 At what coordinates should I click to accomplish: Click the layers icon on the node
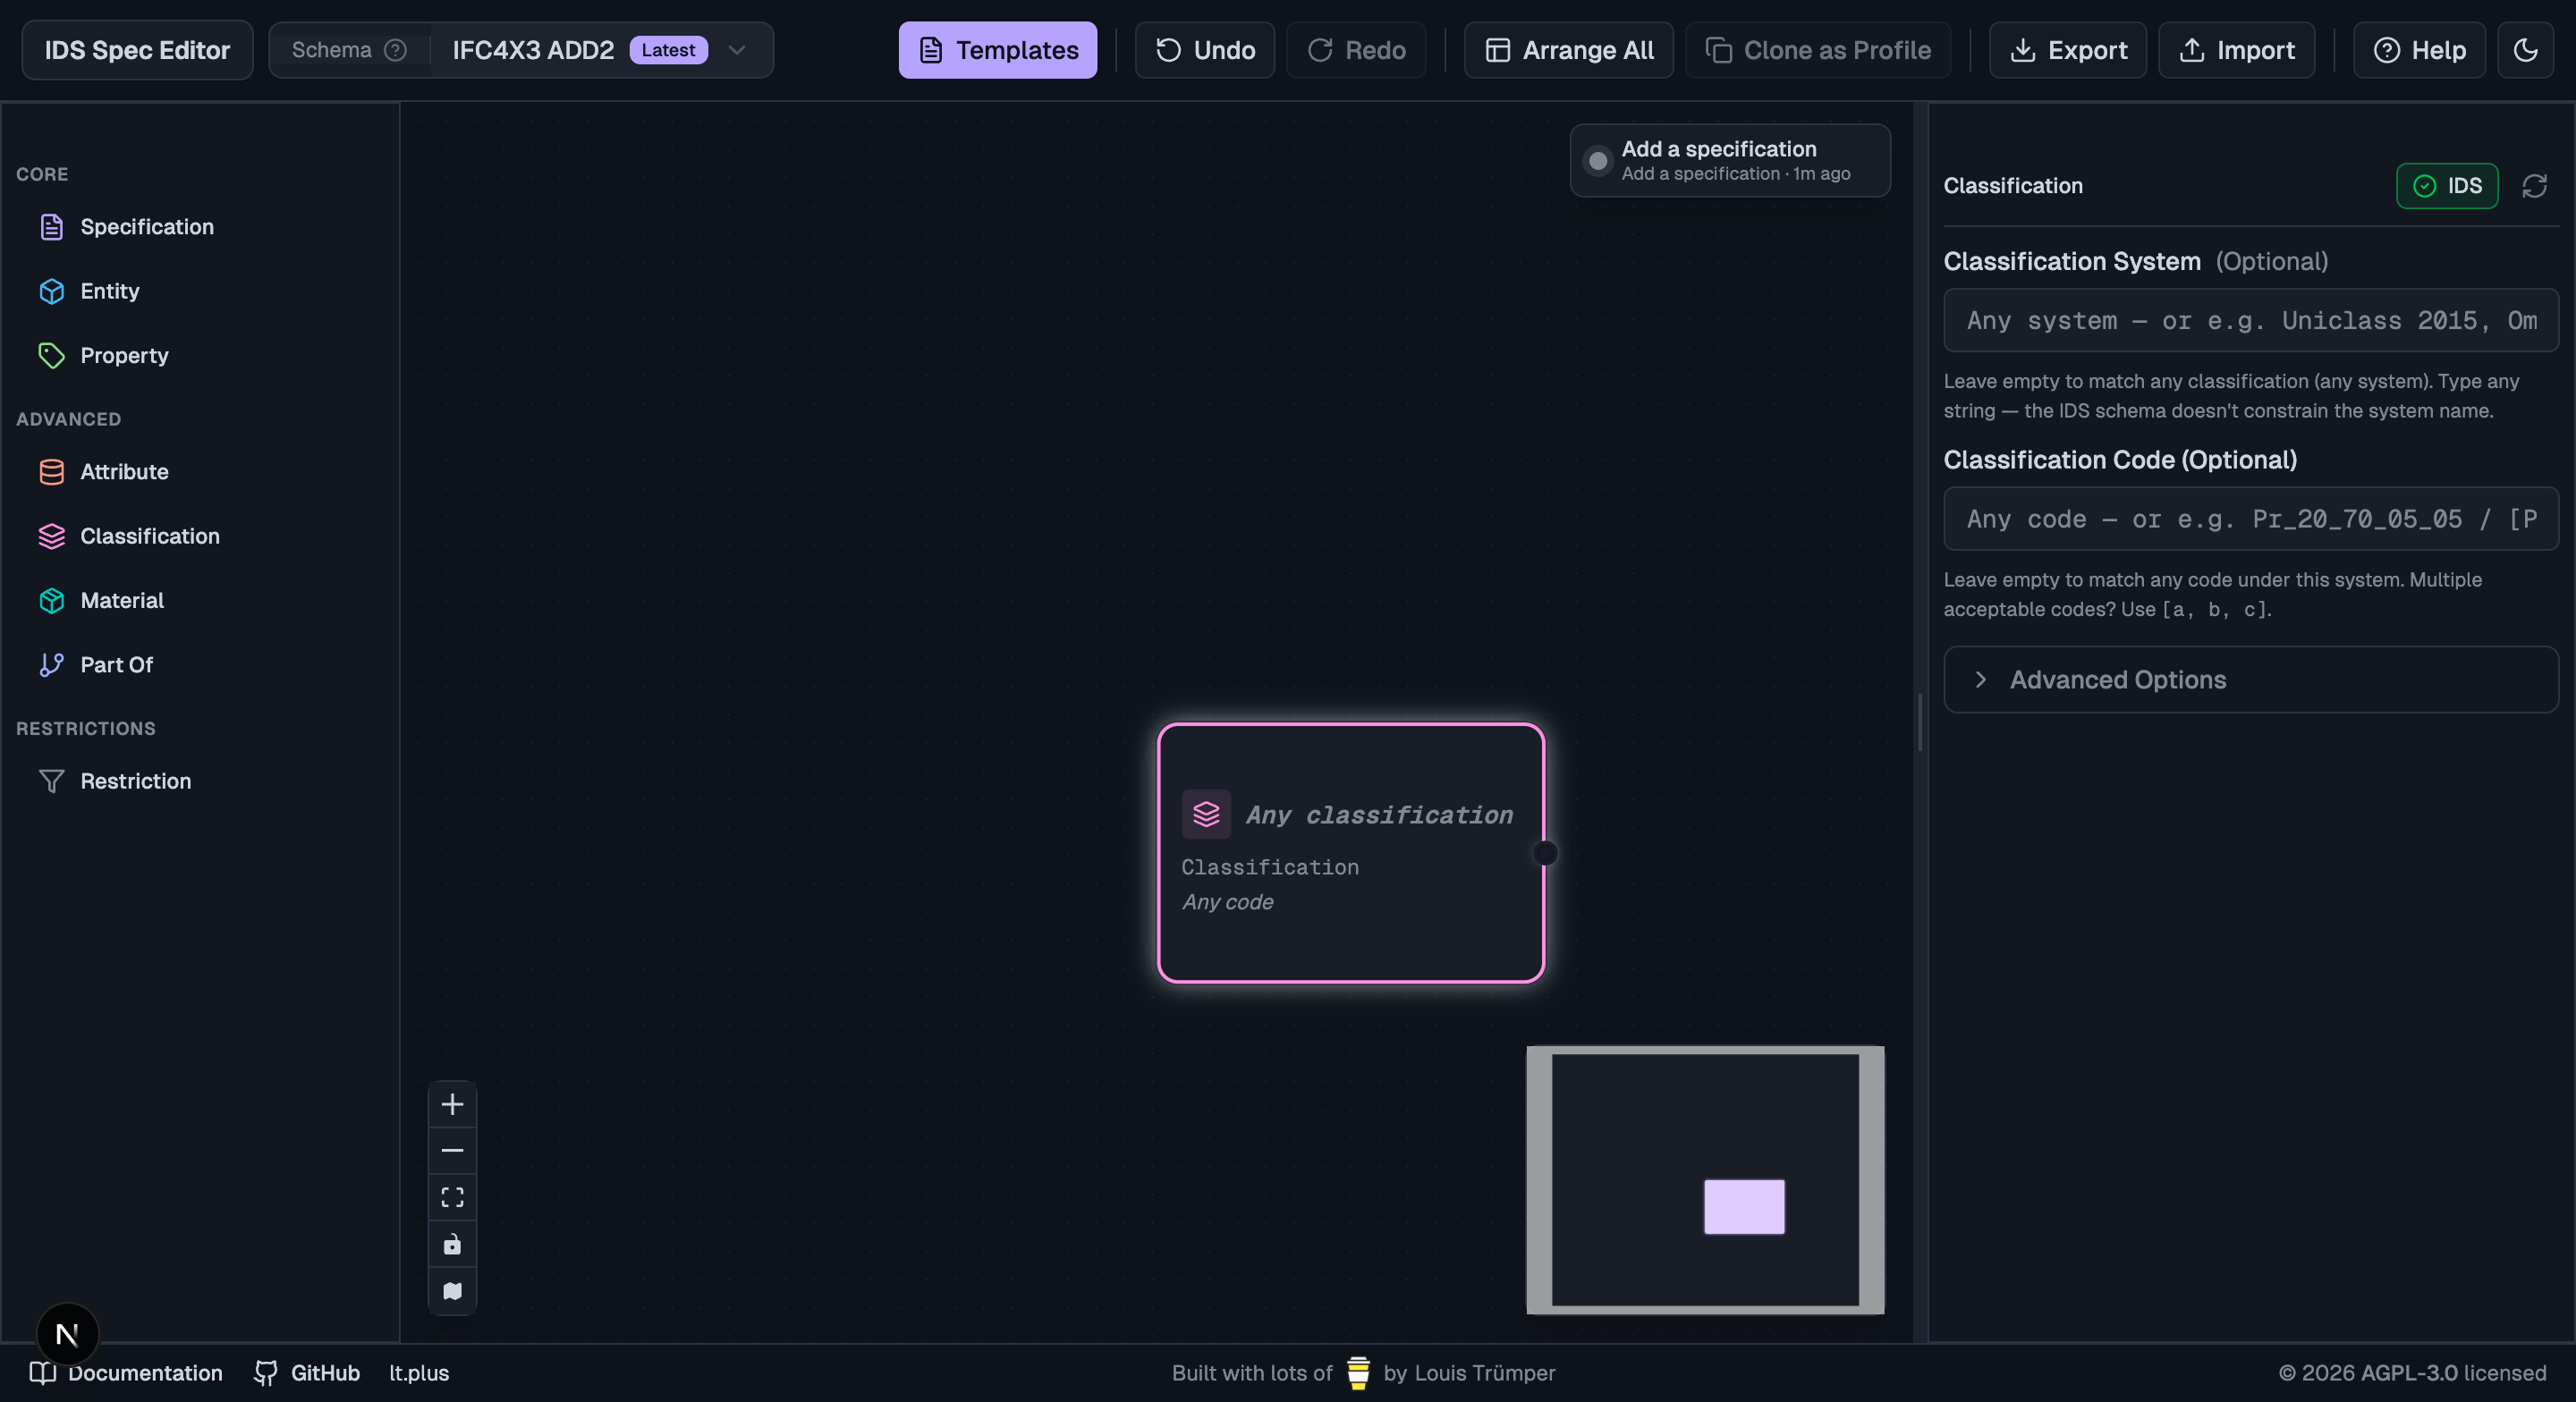pyautogui.click(x=1206, y=814)
